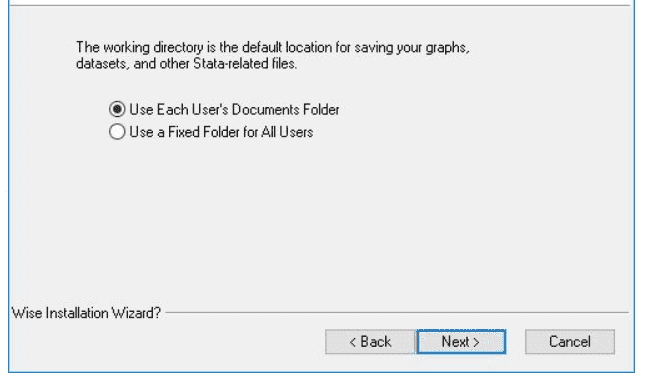Click the filled radio circle for Documents Folder

click(117, 109)
